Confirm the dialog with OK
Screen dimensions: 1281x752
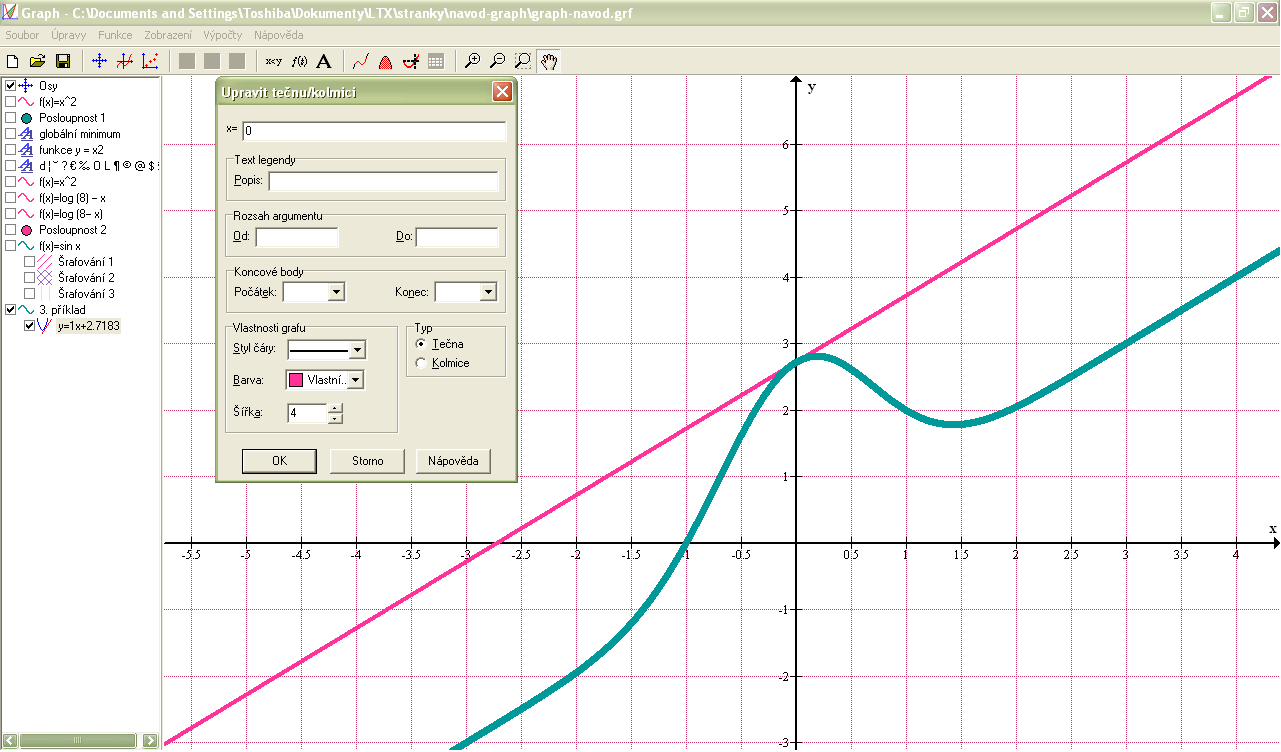point(279,461)
